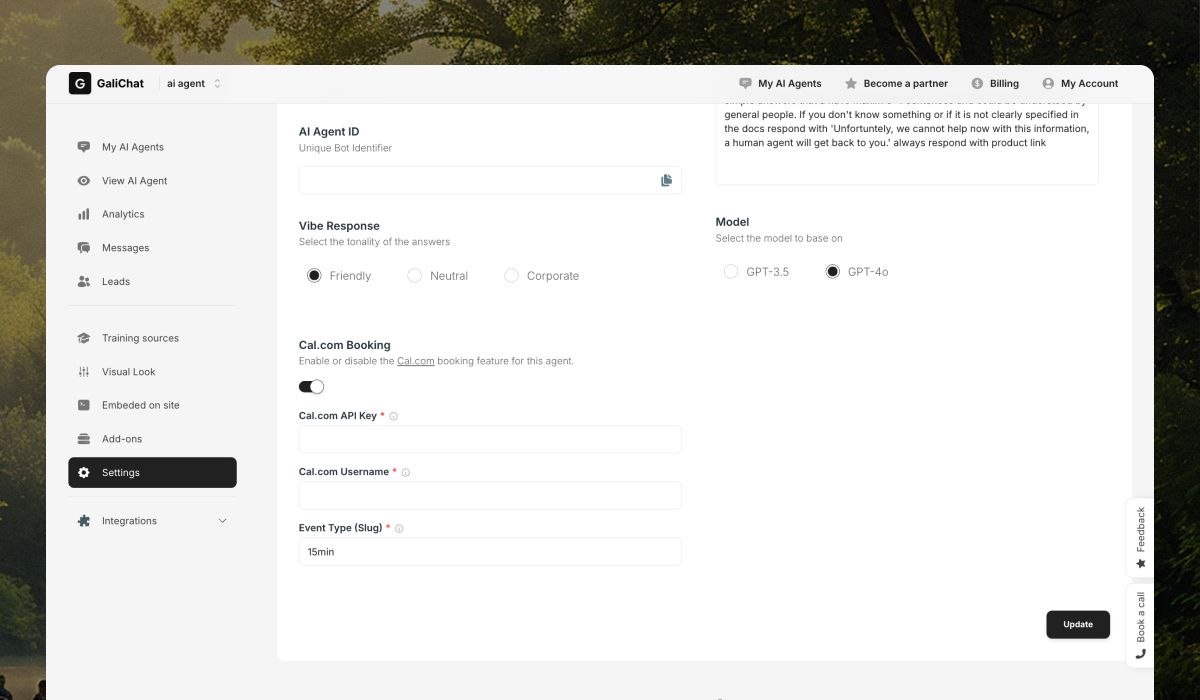Open Billing in the top navigation

coord(994,84)
